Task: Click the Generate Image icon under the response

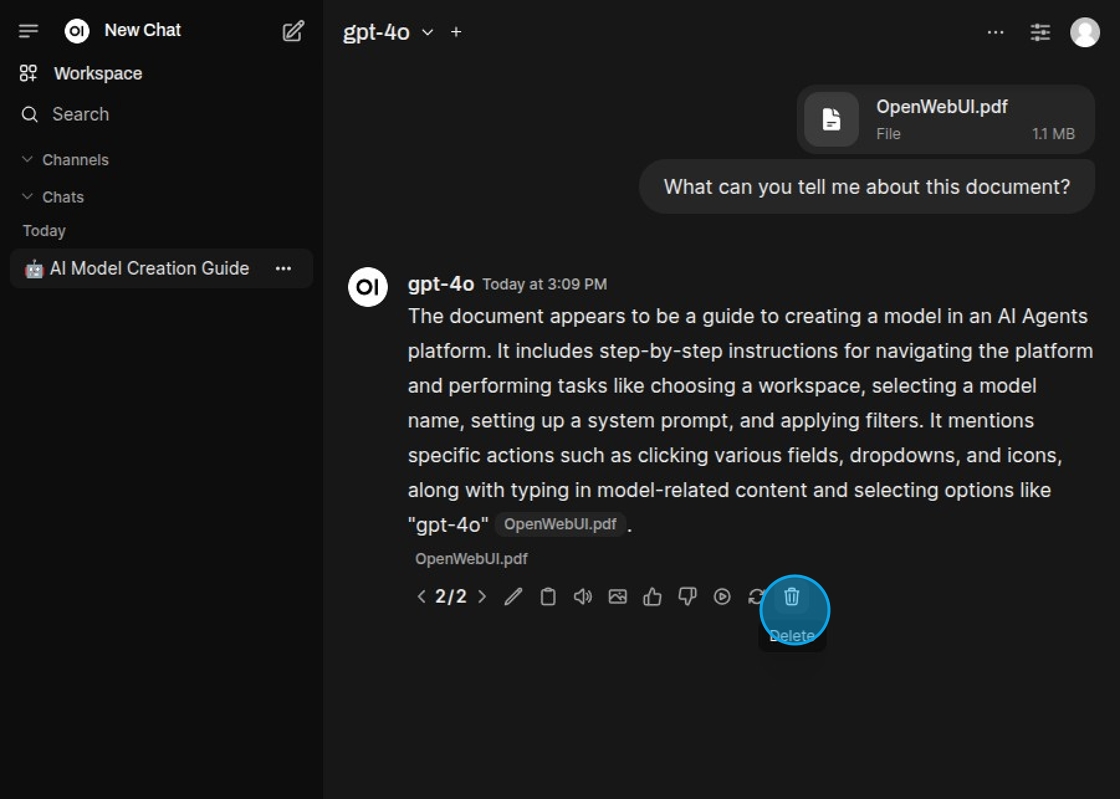Action: point(618,597)
